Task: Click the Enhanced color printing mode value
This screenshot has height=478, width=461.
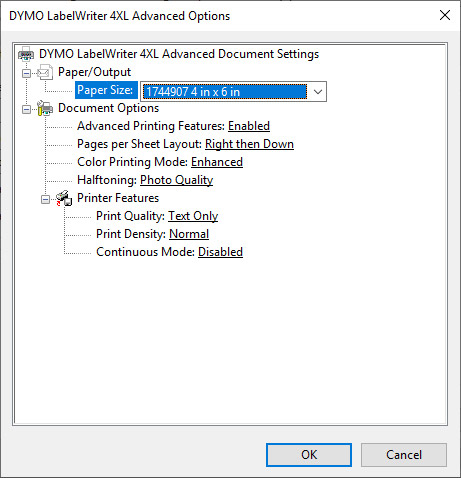Action: click(217, 162)
